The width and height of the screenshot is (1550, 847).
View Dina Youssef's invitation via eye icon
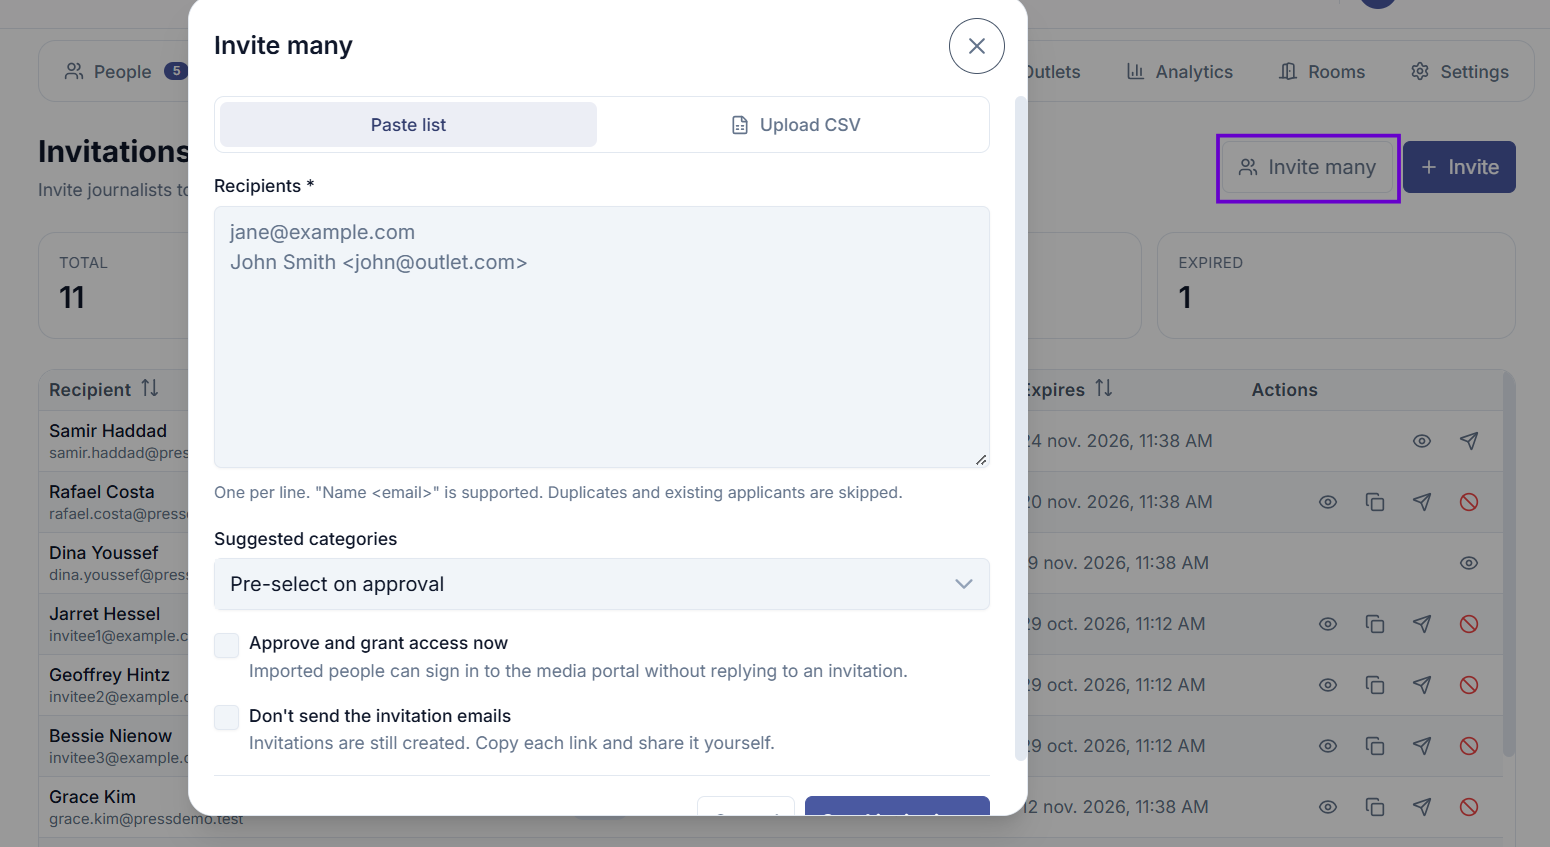coord(1469,563)
